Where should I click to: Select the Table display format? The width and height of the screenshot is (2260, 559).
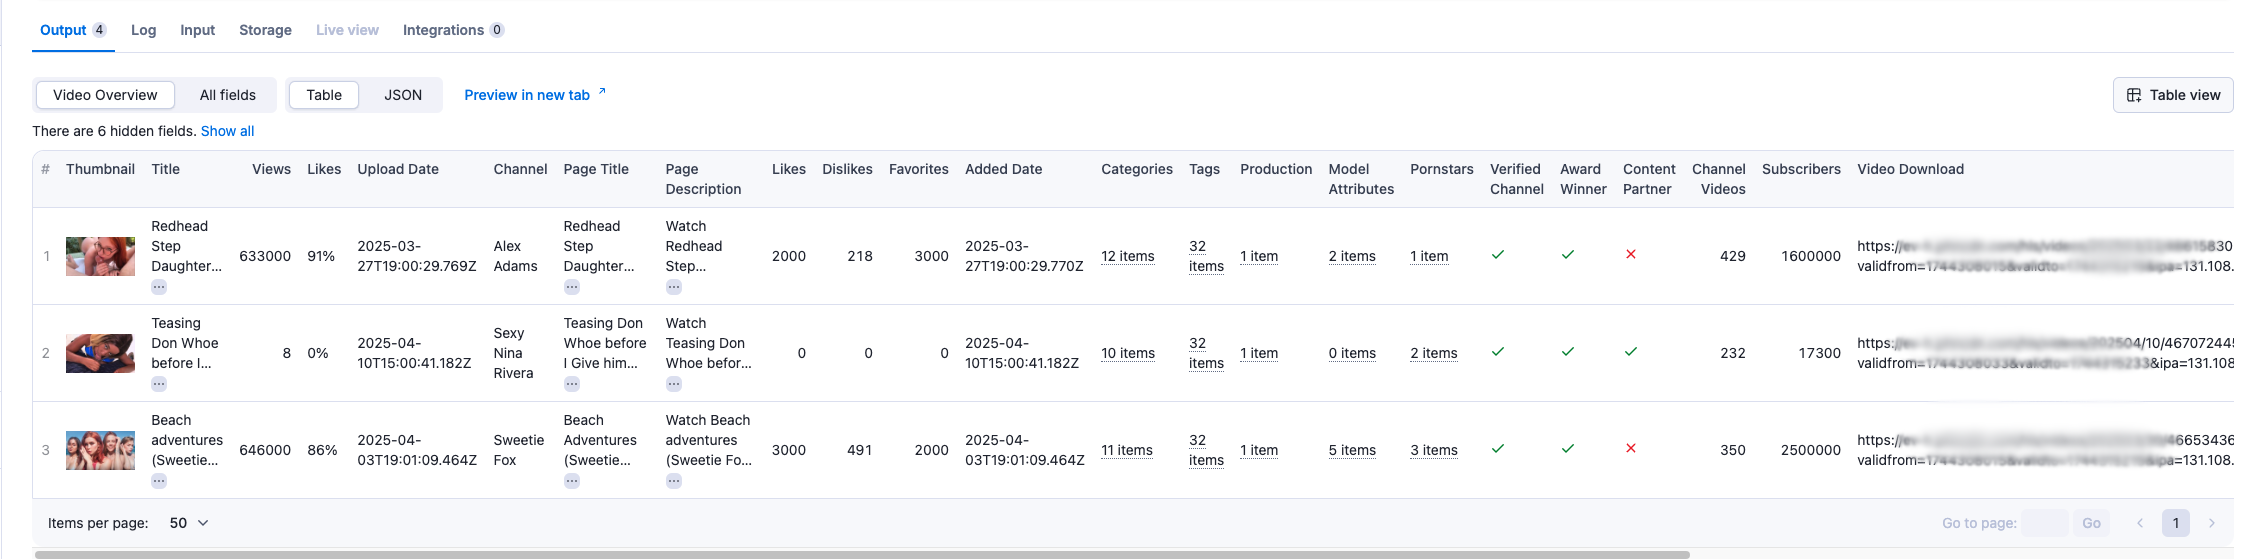324,95
